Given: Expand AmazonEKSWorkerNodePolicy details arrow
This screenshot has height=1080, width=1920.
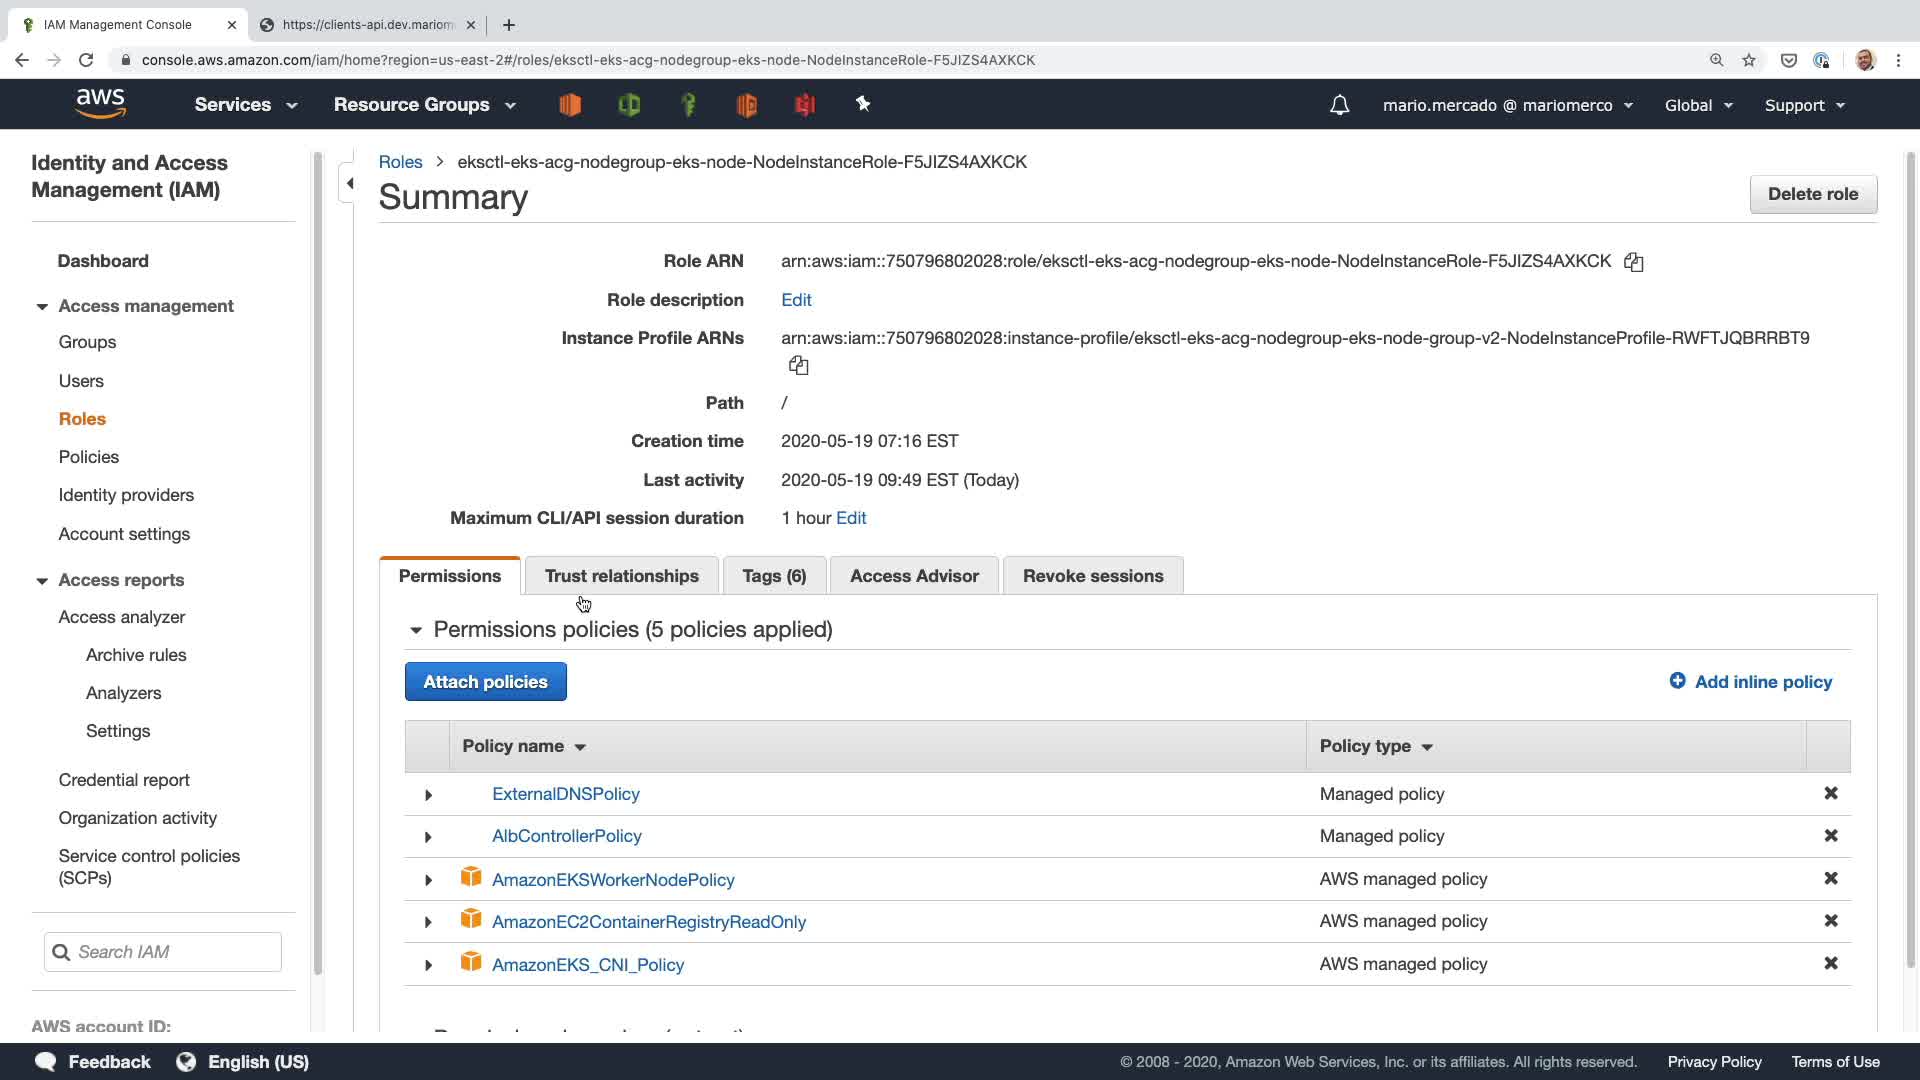Looking at the screenshot, I should [x=428, y=880].
